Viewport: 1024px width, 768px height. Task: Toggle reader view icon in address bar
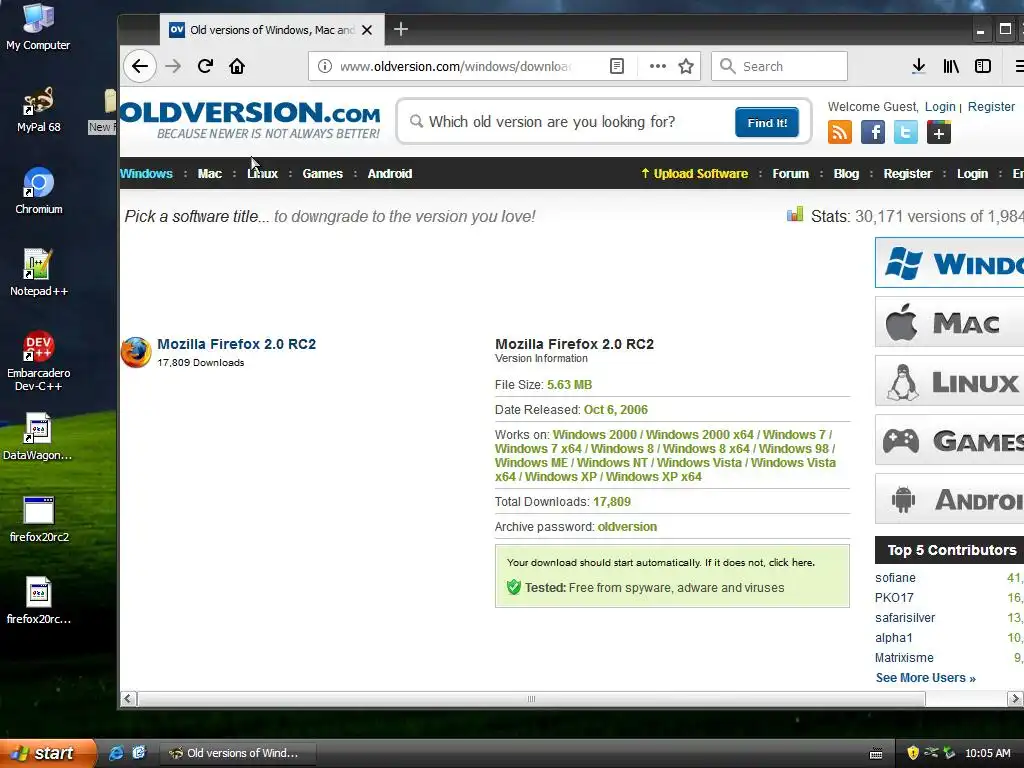(616, 66)
